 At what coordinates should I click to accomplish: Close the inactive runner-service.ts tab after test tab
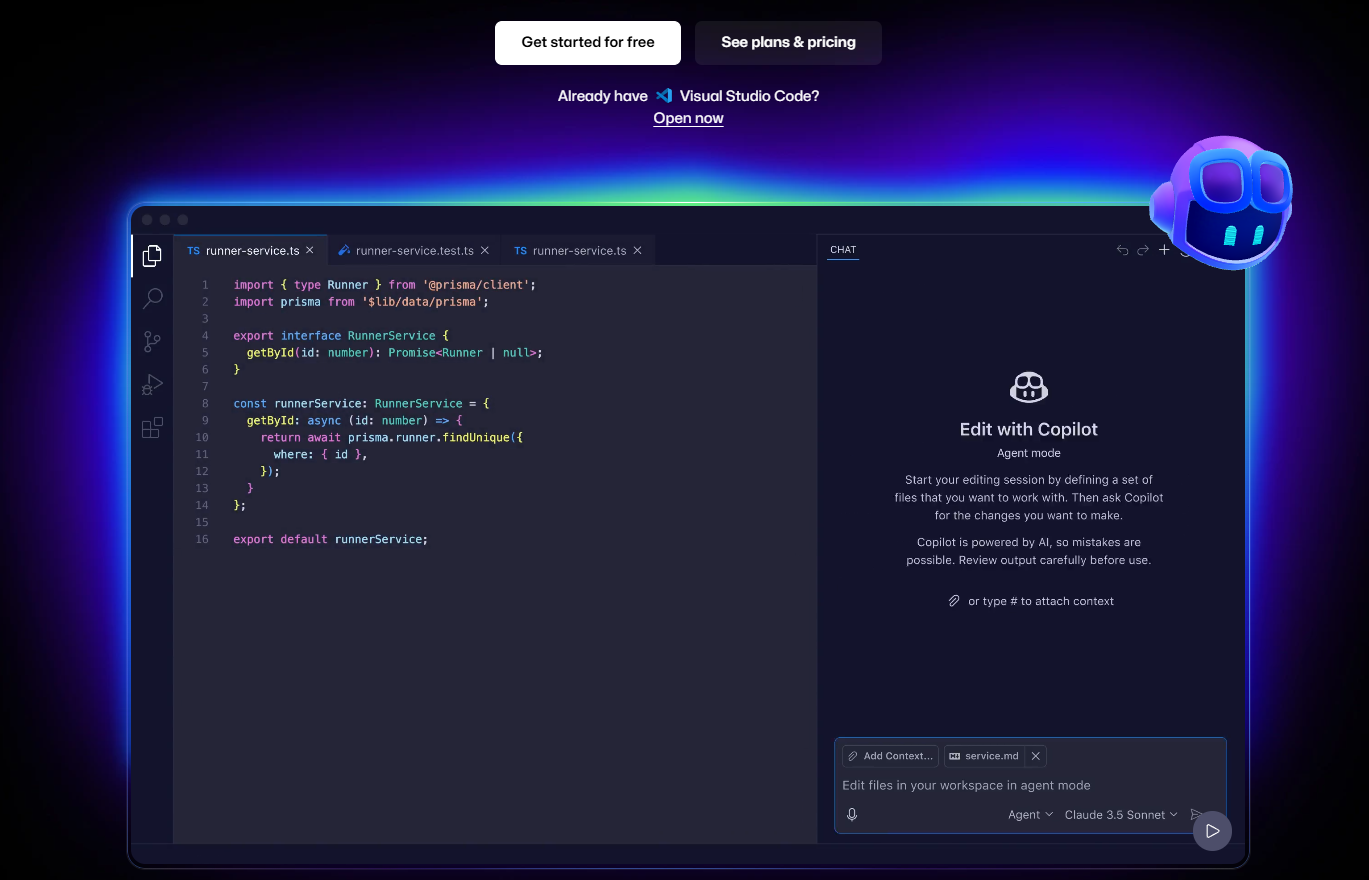(637, 250)
